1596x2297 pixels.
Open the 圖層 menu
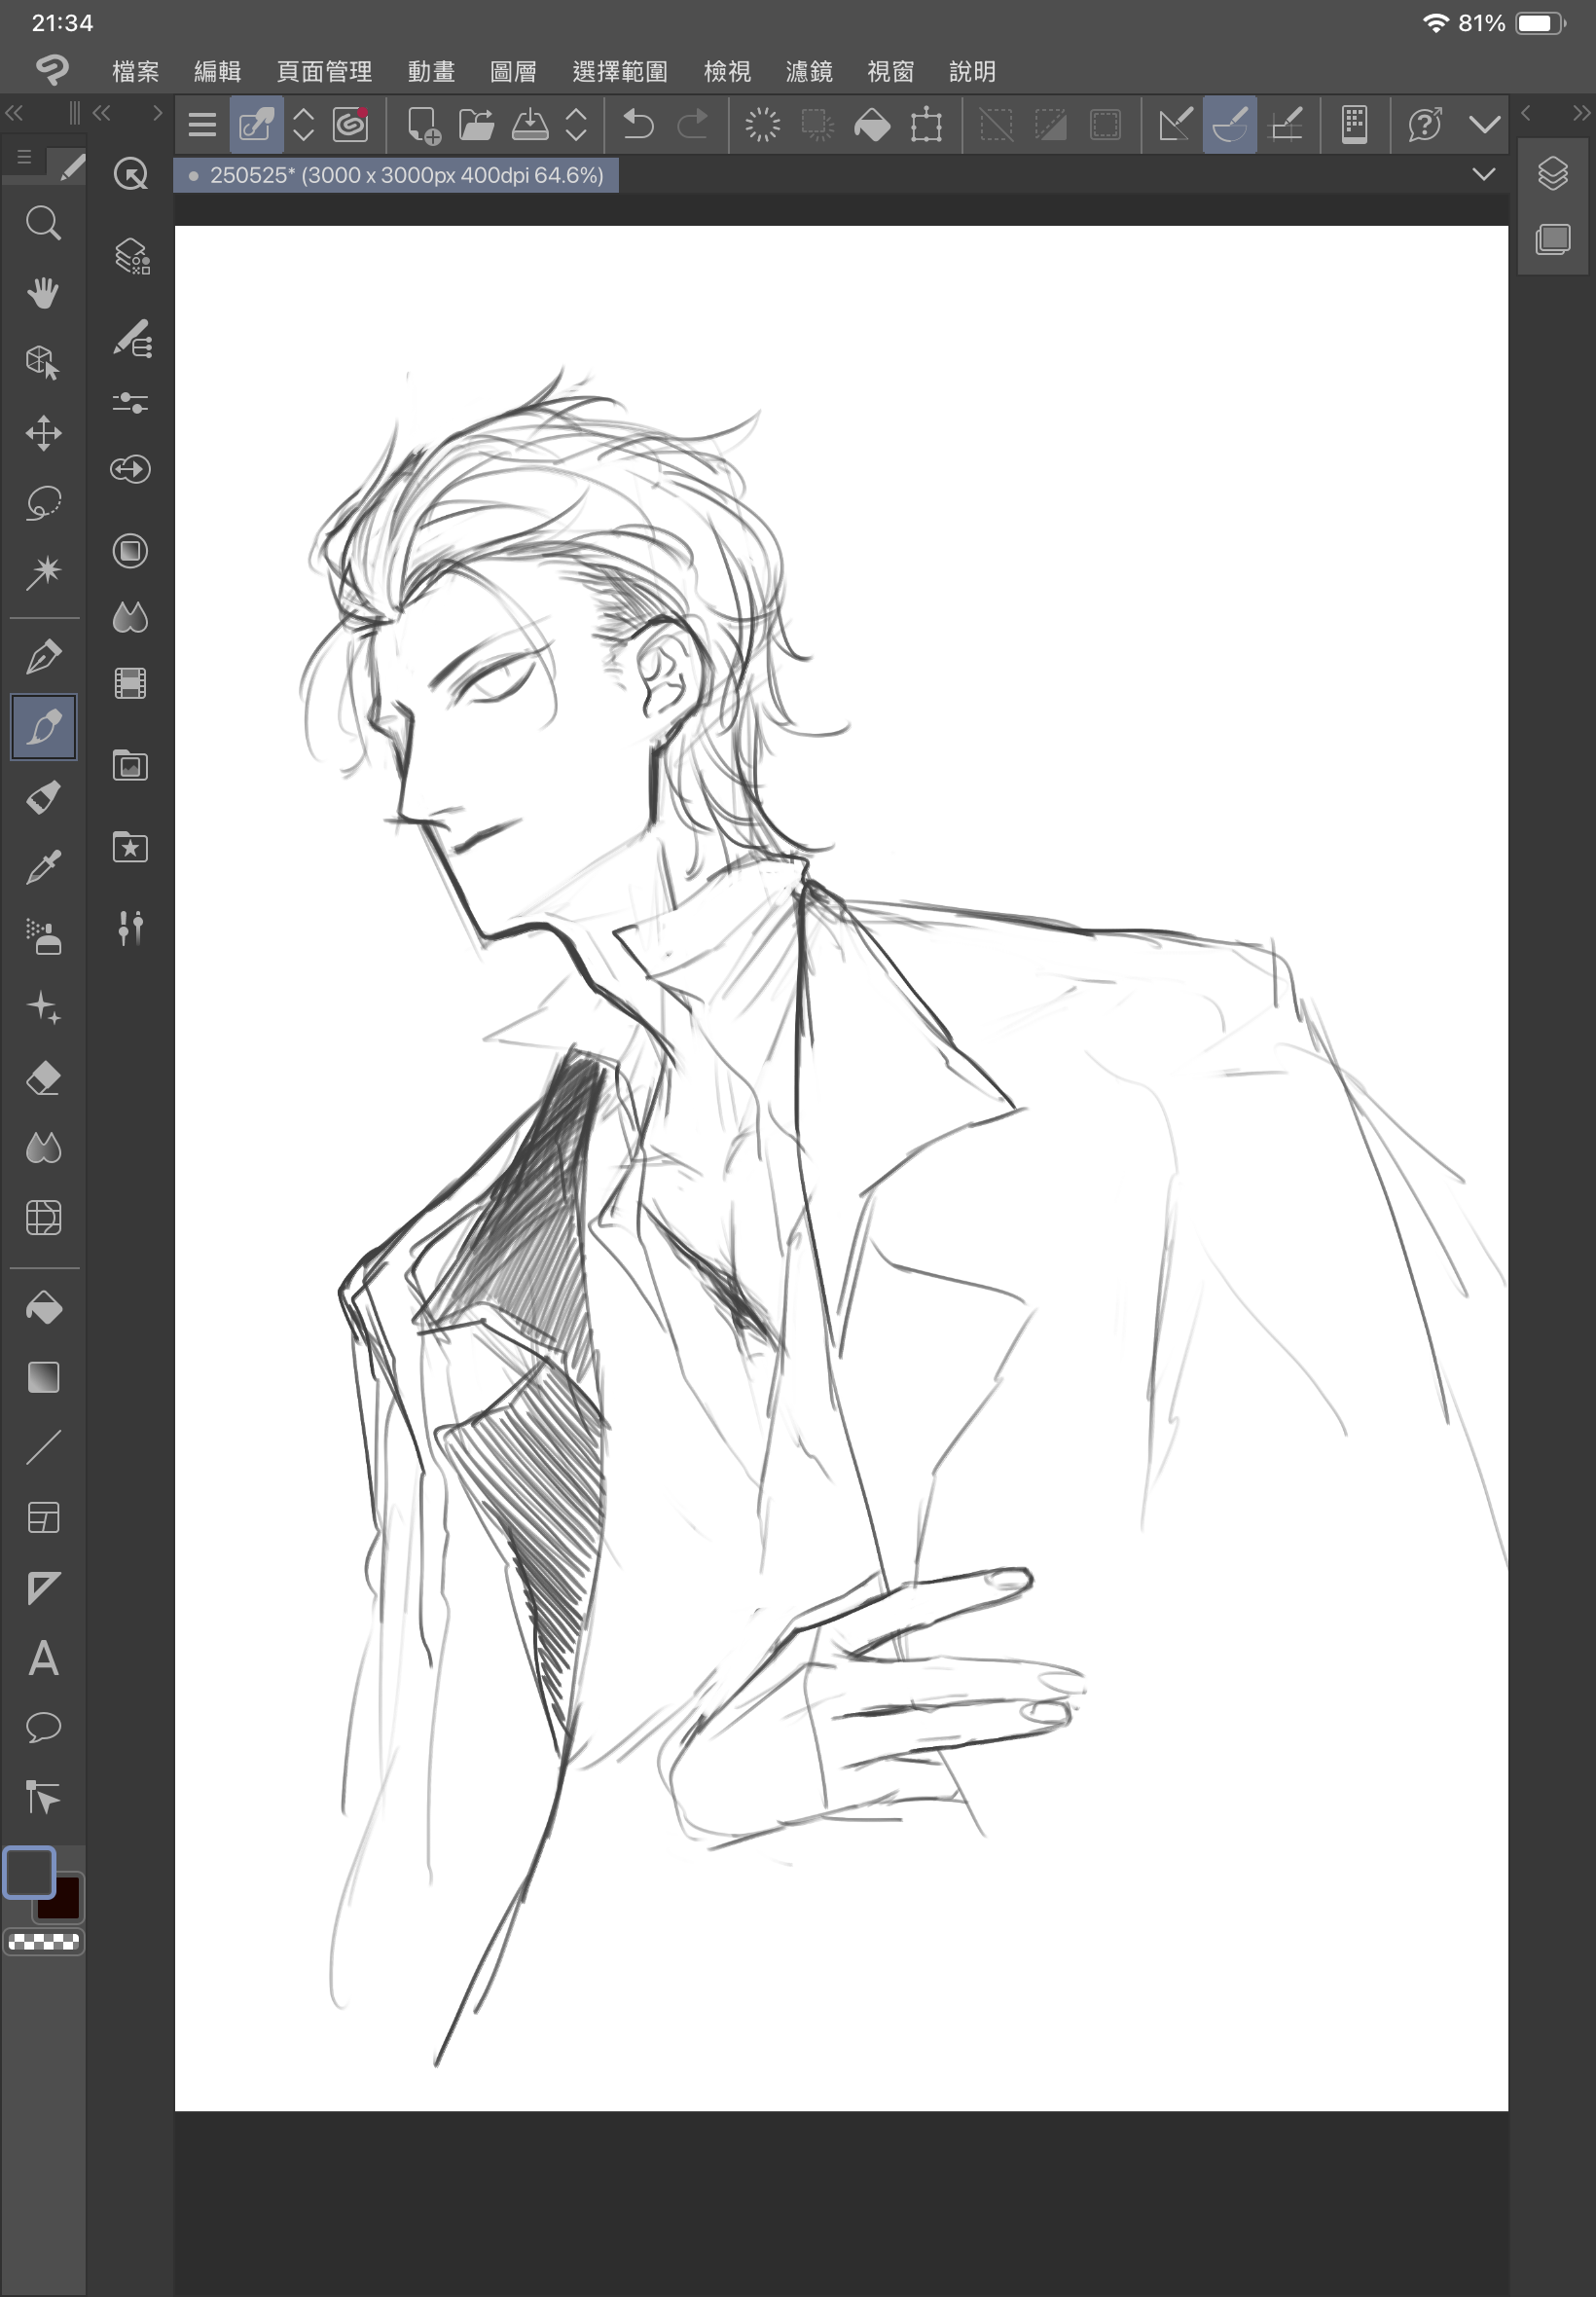(513, 71)
